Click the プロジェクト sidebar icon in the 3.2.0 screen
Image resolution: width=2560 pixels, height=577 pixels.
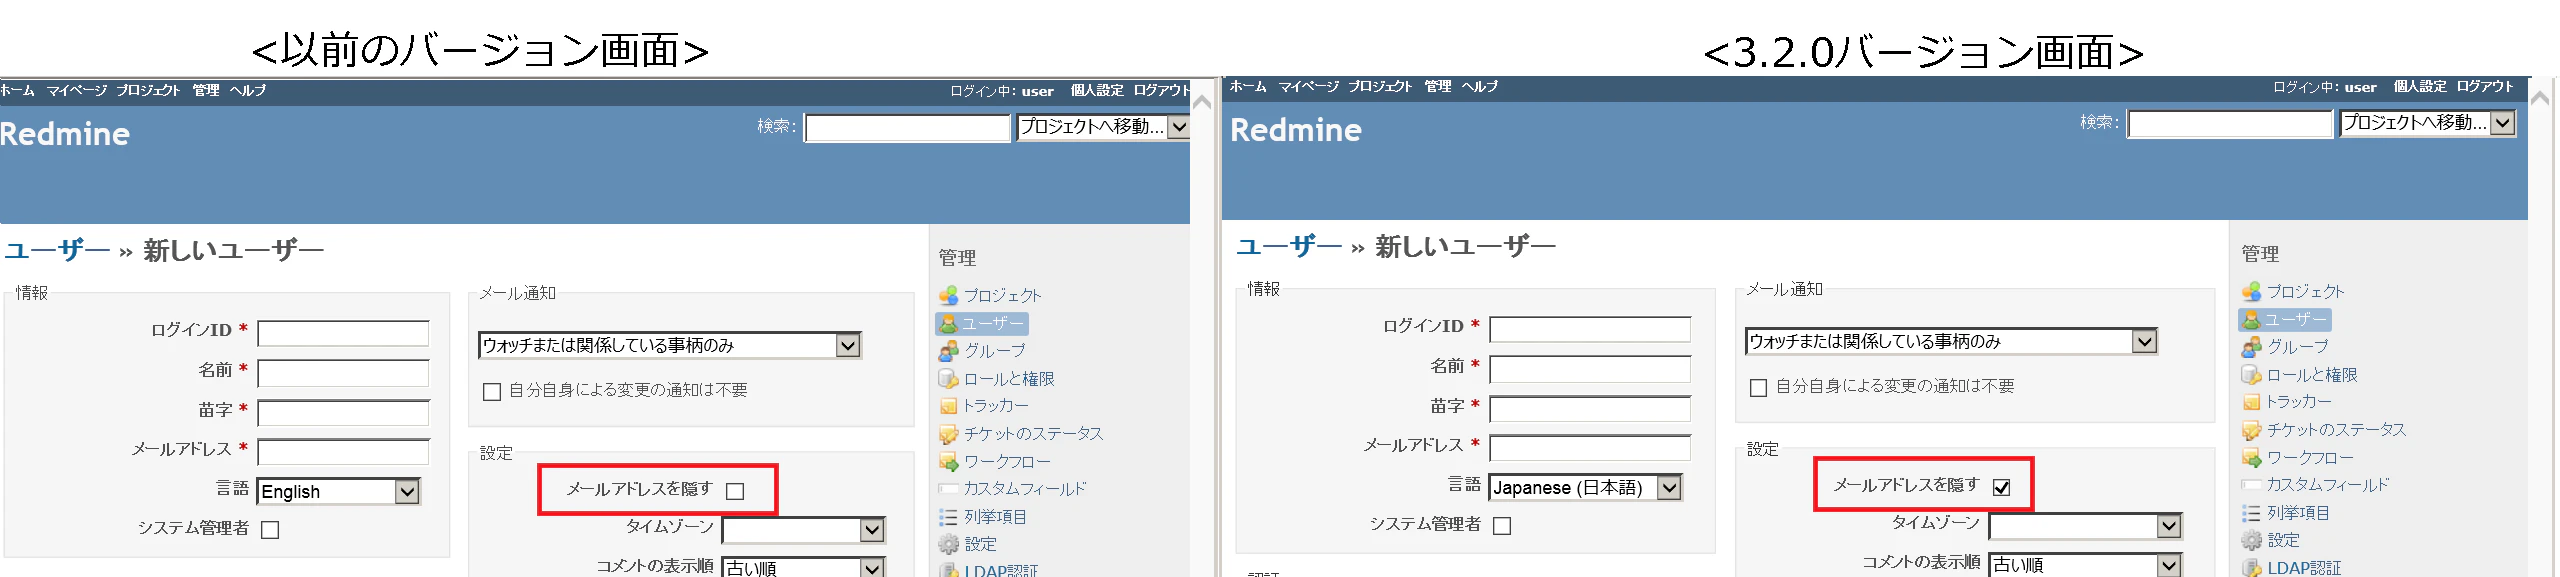(2251, 291)
